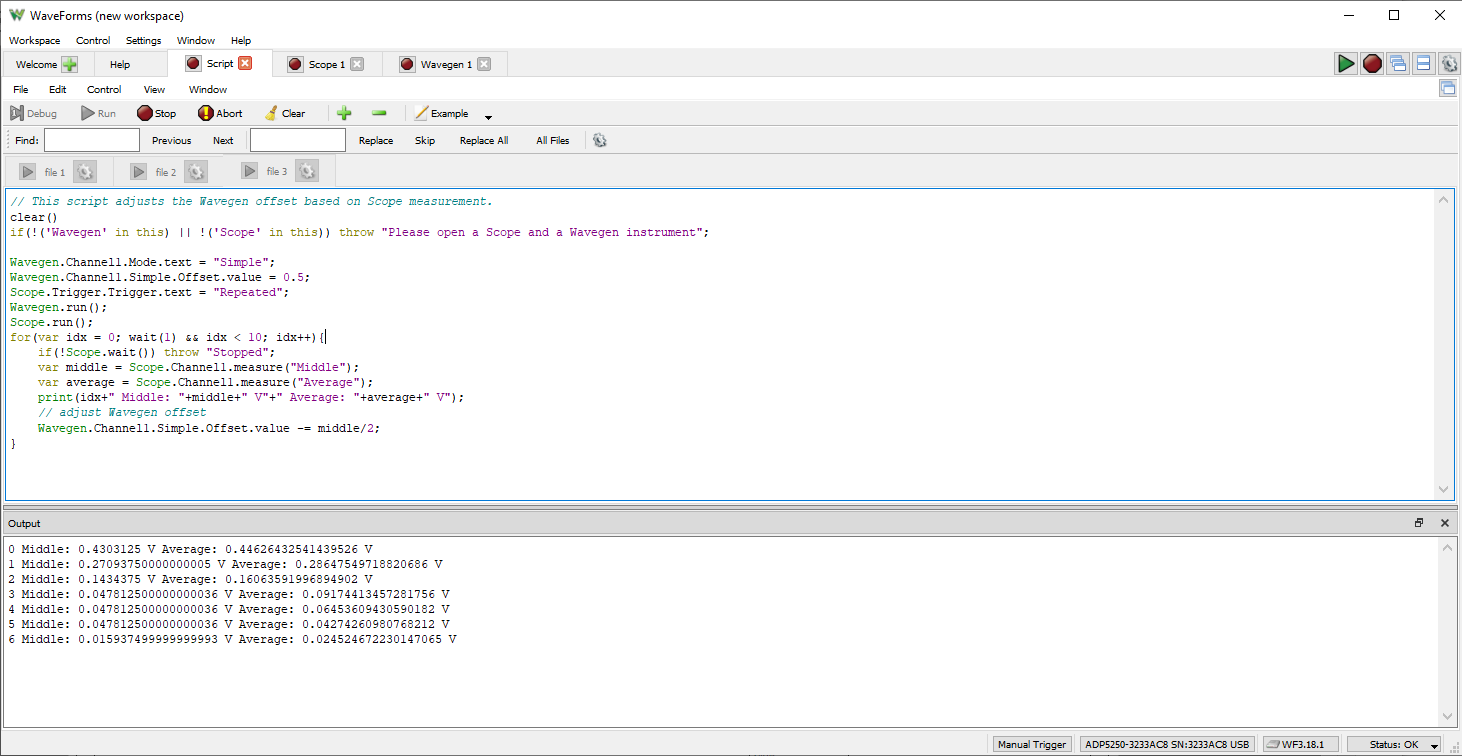The width and height of the screenshot is (1462, 756).
Task: Click the WF3.18.1 version button
Action: [x=1300, y=744]
